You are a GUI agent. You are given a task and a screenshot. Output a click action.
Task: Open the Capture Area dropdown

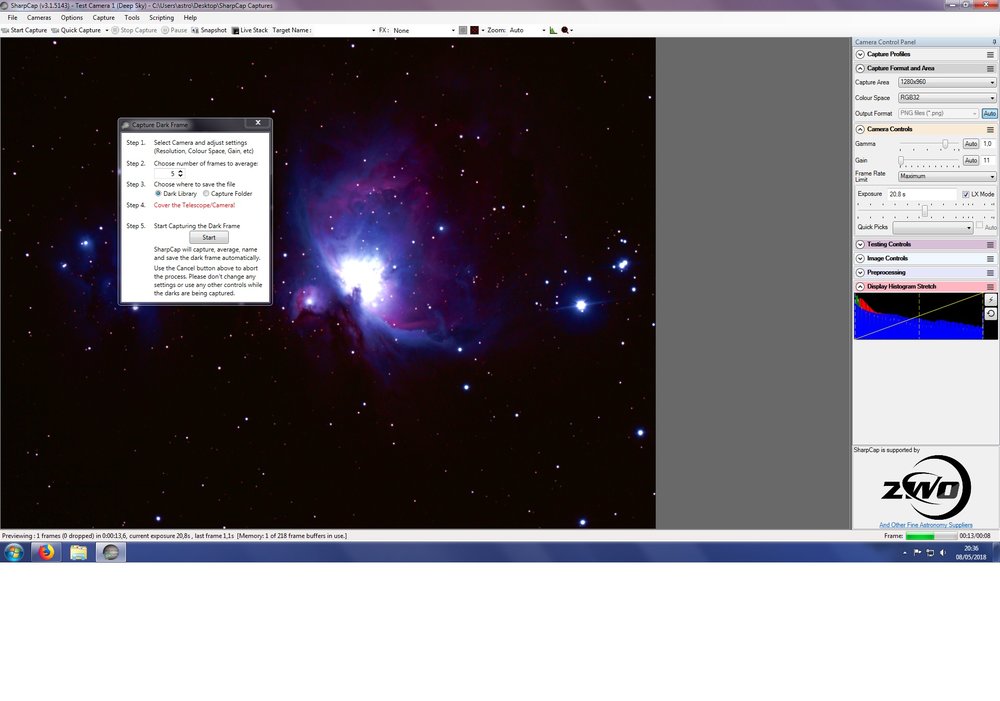946,82
